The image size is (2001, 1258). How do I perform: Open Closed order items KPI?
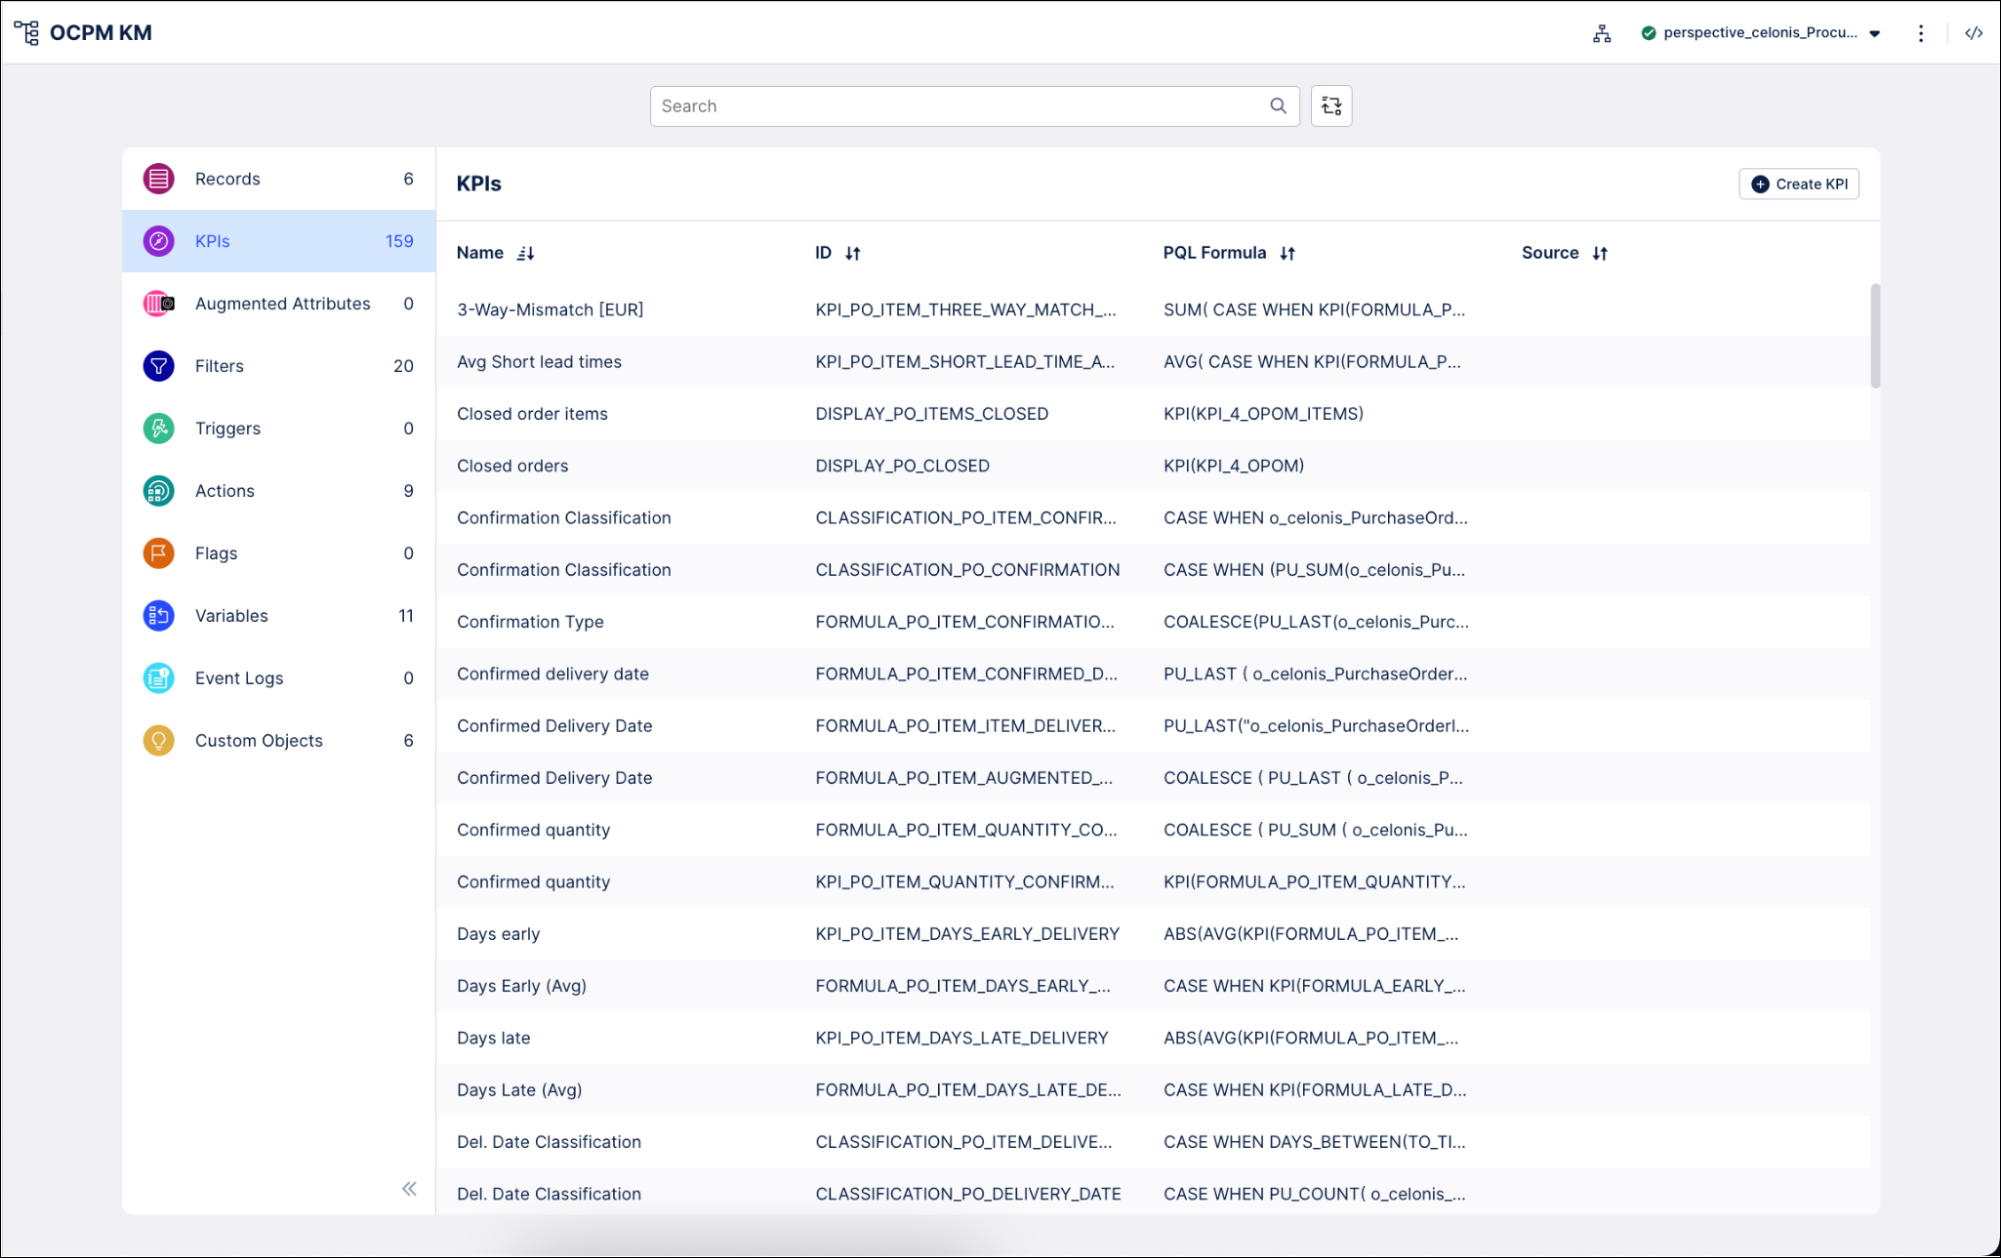[1153, 414]
